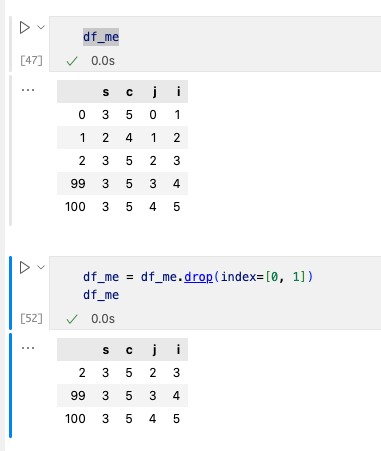Click the blue focus bar beside cell 52 output
The height and width of the screenshot is (451, 381).
pyautogui.click(x=11, y=385)
